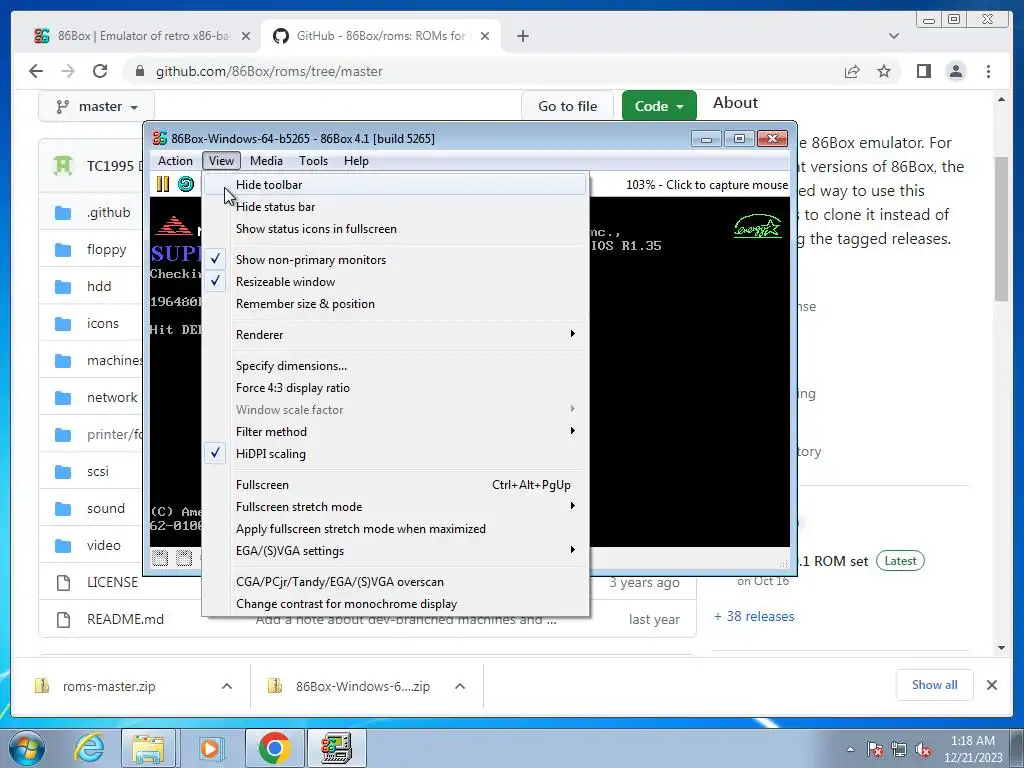The width and height of the screenshot is (1024, 768).
Task: Open the hdd folder icon
Action: 63,287
